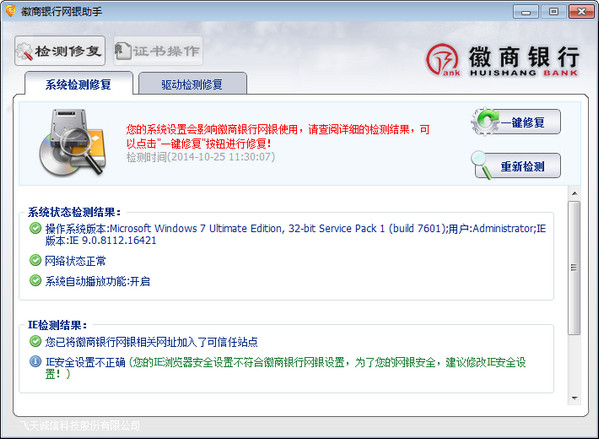Click the vertical scrollbar thumb
Screen dimensions: 599x439
[x=574, y=268]
